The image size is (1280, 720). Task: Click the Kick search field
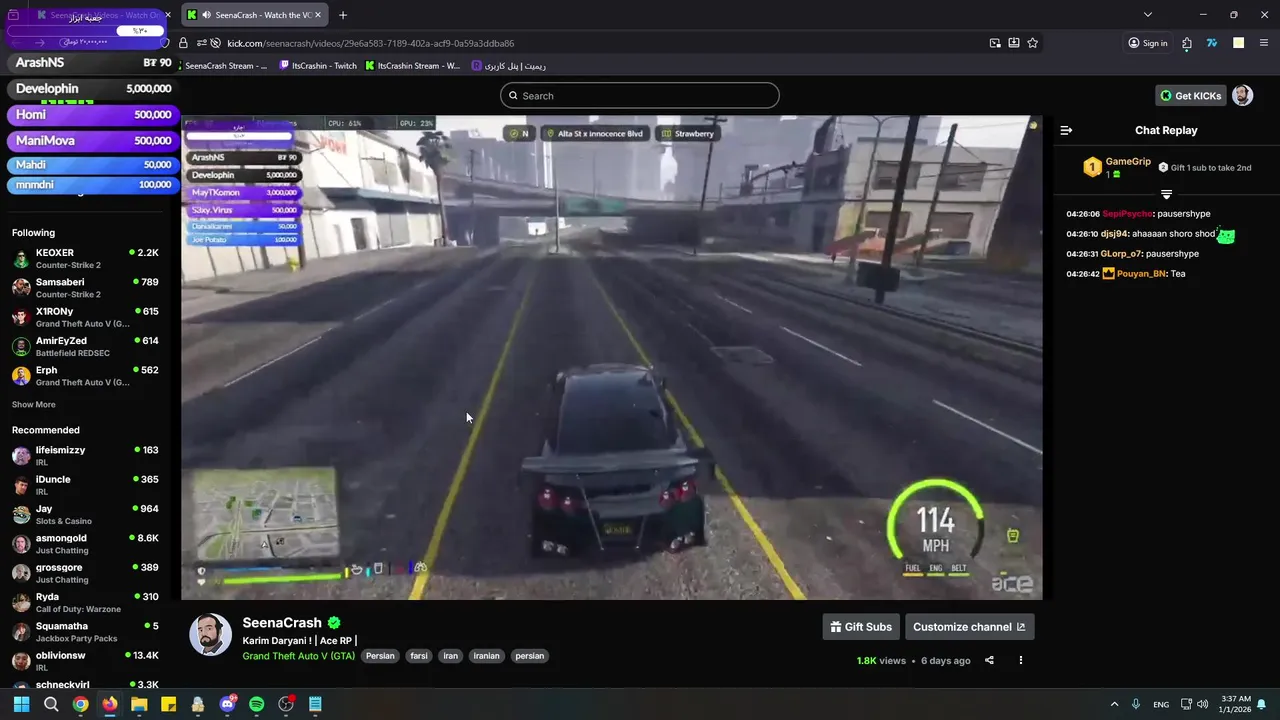pyautogui.click(x=640, y=96)
